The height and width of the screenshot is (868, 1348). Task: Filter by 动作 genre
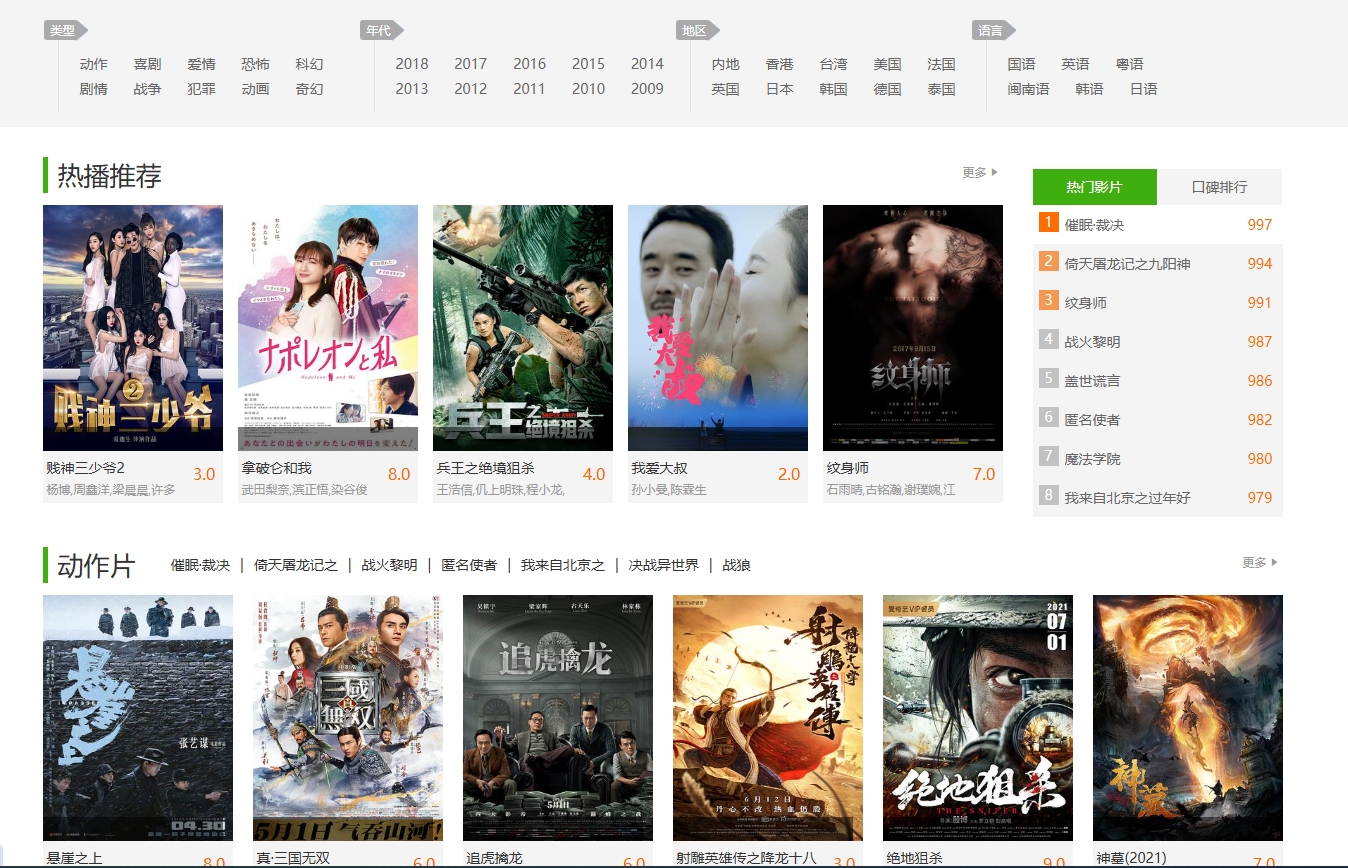(x=94, y=64)
